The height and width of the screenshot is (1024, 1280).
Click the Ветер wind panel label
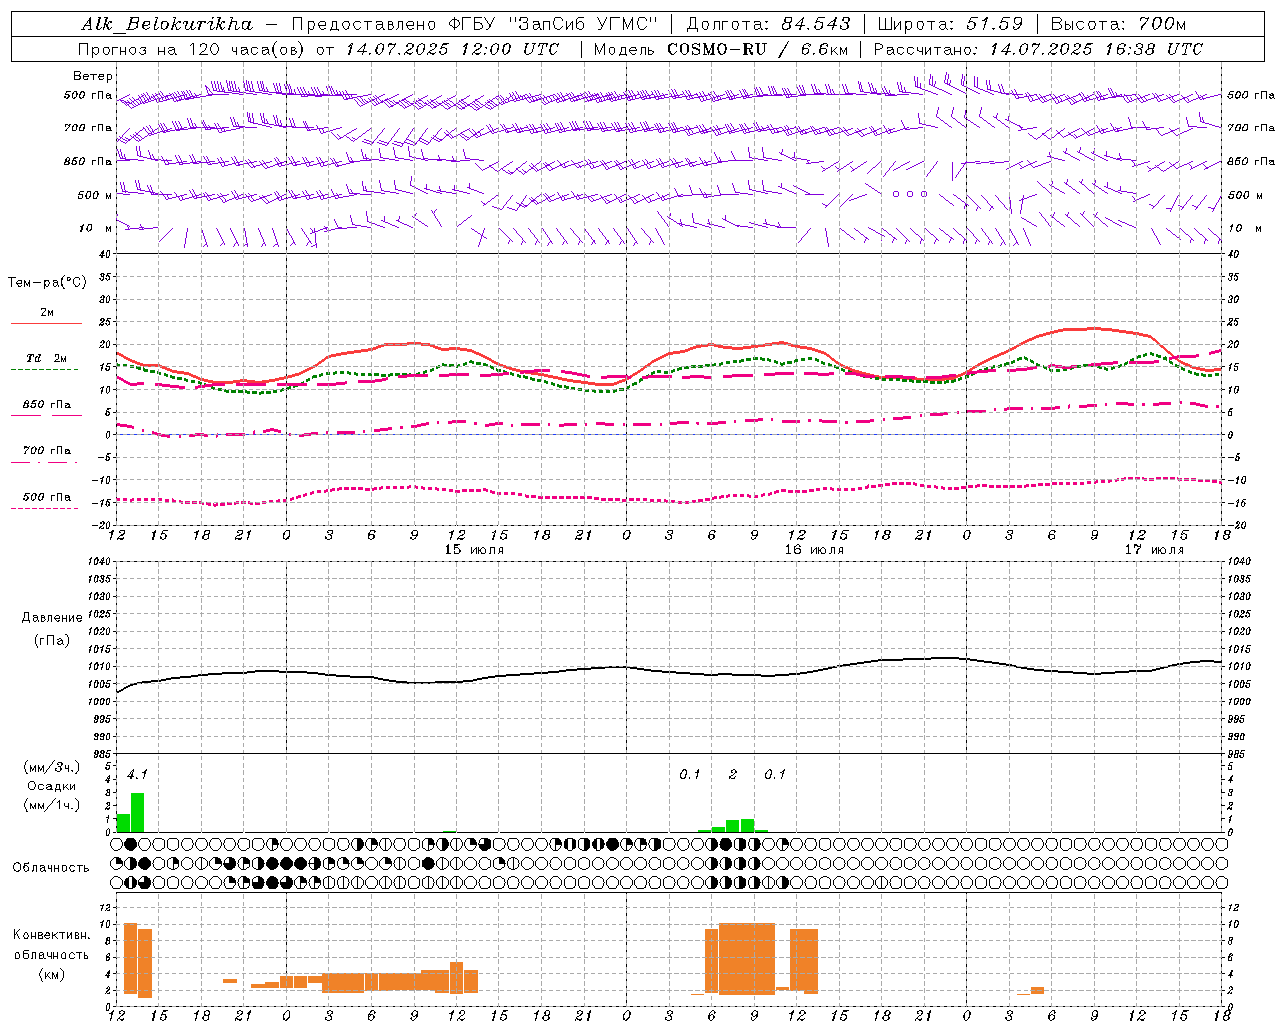click(92, 76)
